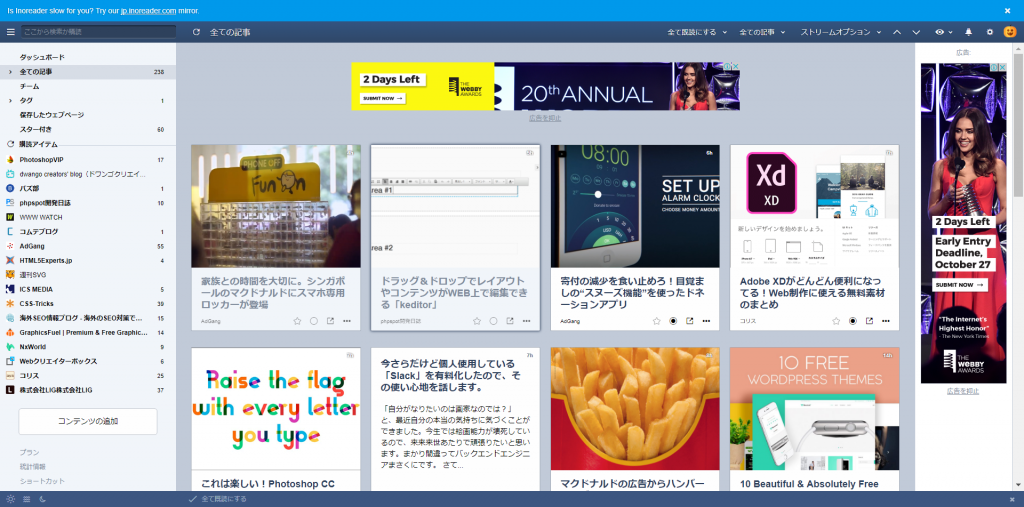Click 全て既読にする in bottom bar
The width and height of the screenshot is (1024, 507).
point(217,499)
